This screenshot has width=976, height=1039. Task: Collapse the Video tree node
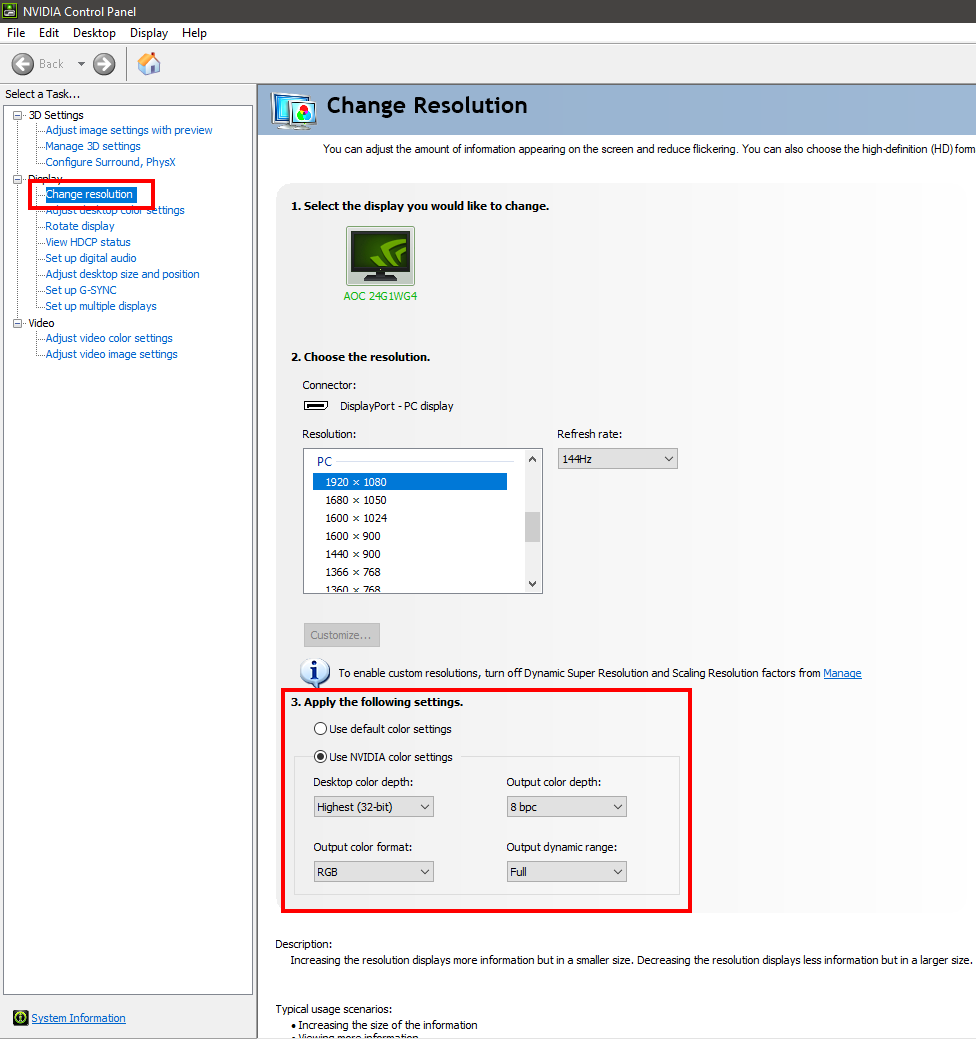click(18, 323)
